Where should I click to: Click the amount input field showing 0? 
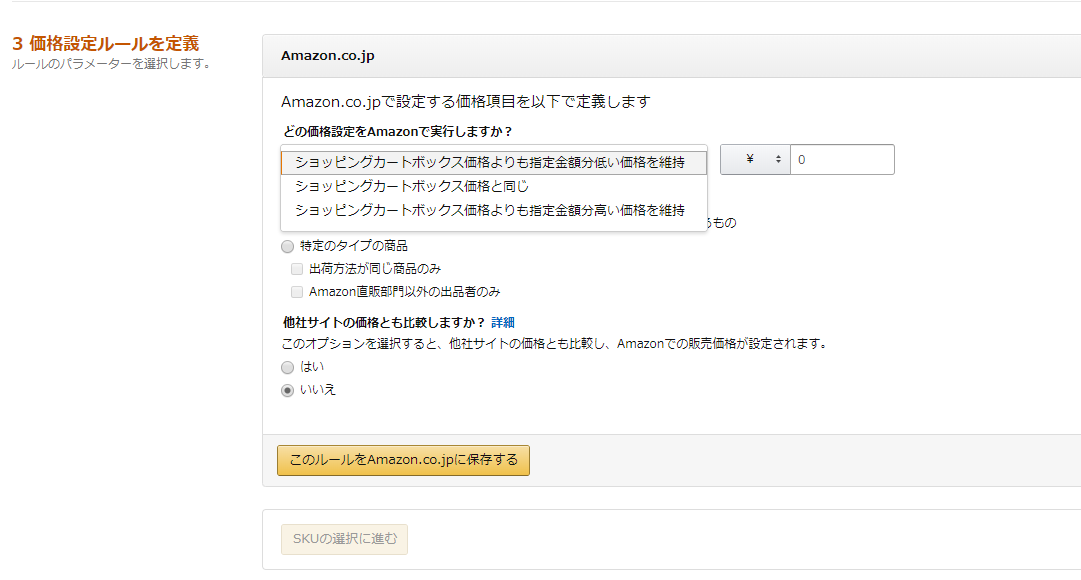coord(841,160)
